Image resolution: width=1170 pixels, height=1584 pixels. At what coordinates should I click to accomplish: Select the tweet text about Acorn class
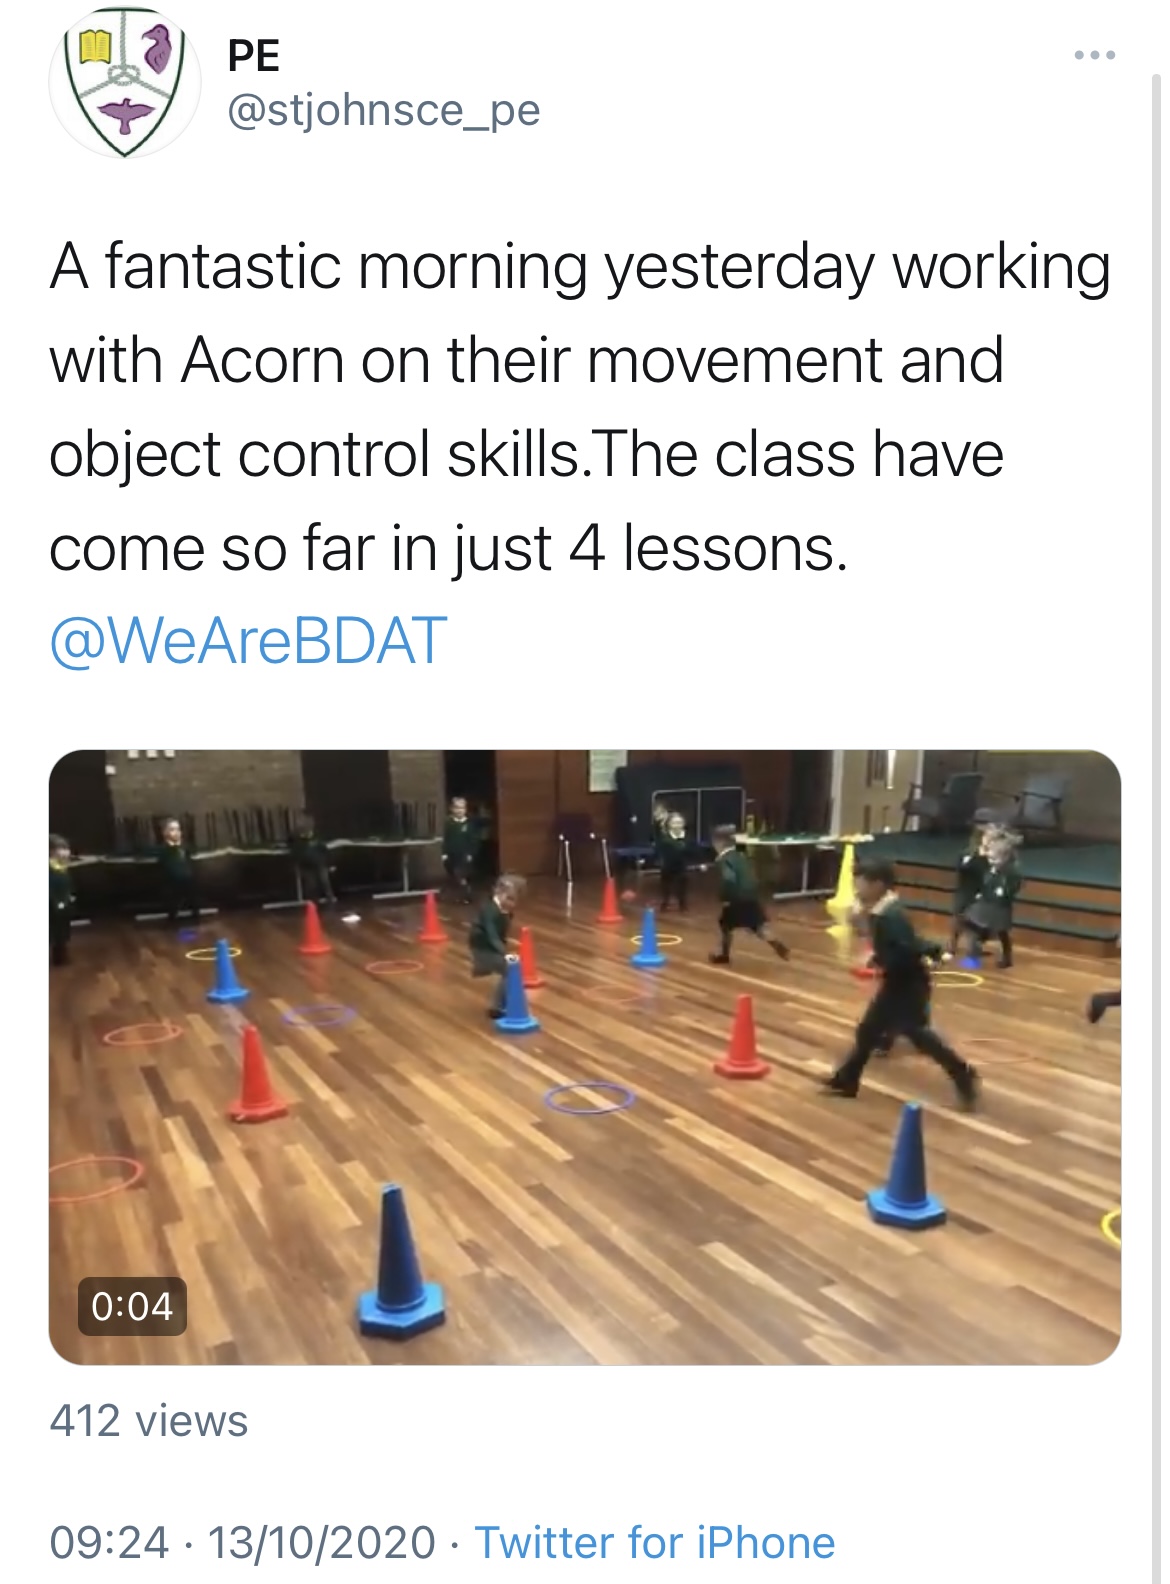tap(580, 407)
